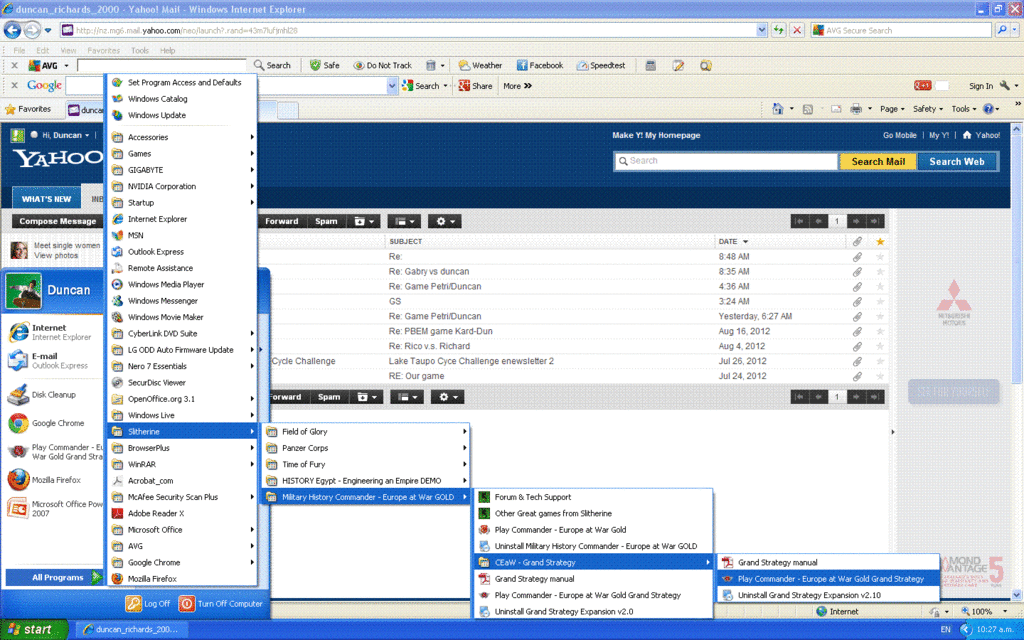Viewport: 1024px width, 640px height.
Task: Click Facebook button in AVG toolbar
Action: [x=540, y=65]
